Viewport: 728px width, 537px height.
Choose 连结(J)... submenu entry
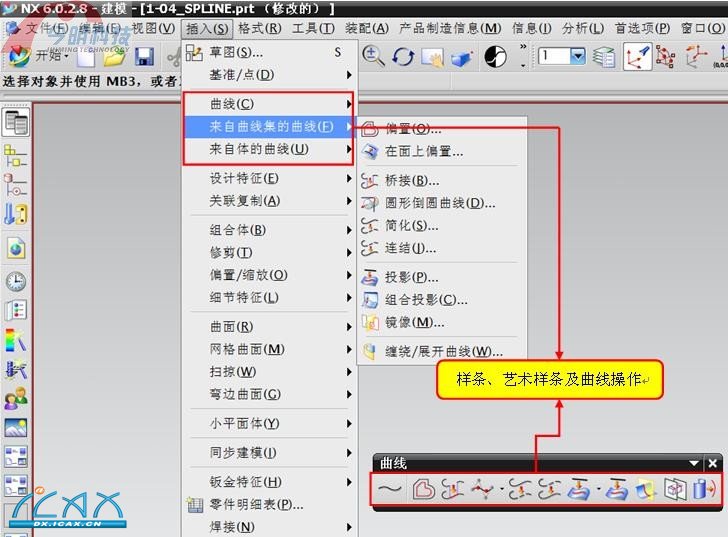pos(441,248)
